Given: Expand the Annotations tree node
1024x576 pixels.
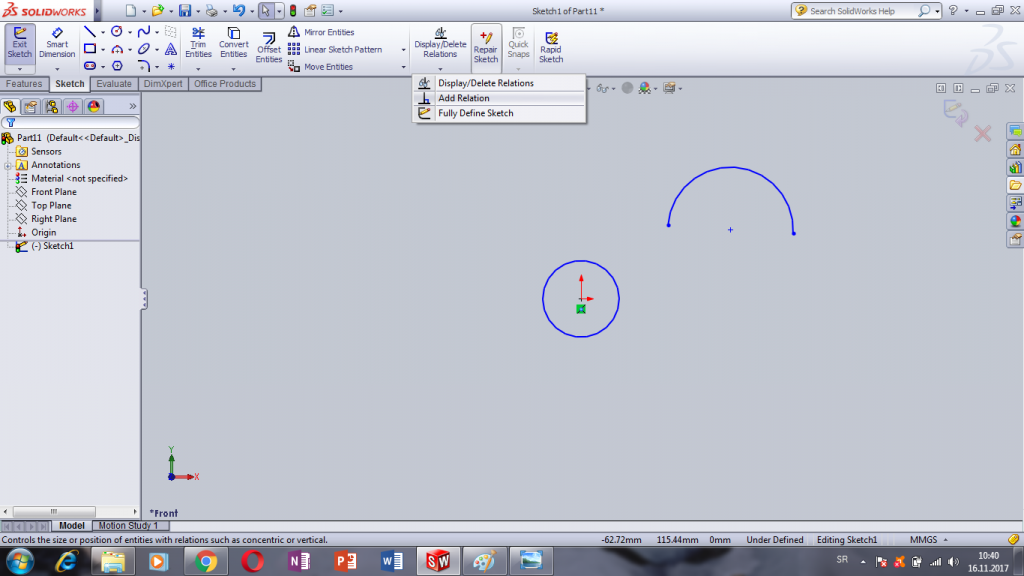Looking at the screenshot, I should coord(8,165).
